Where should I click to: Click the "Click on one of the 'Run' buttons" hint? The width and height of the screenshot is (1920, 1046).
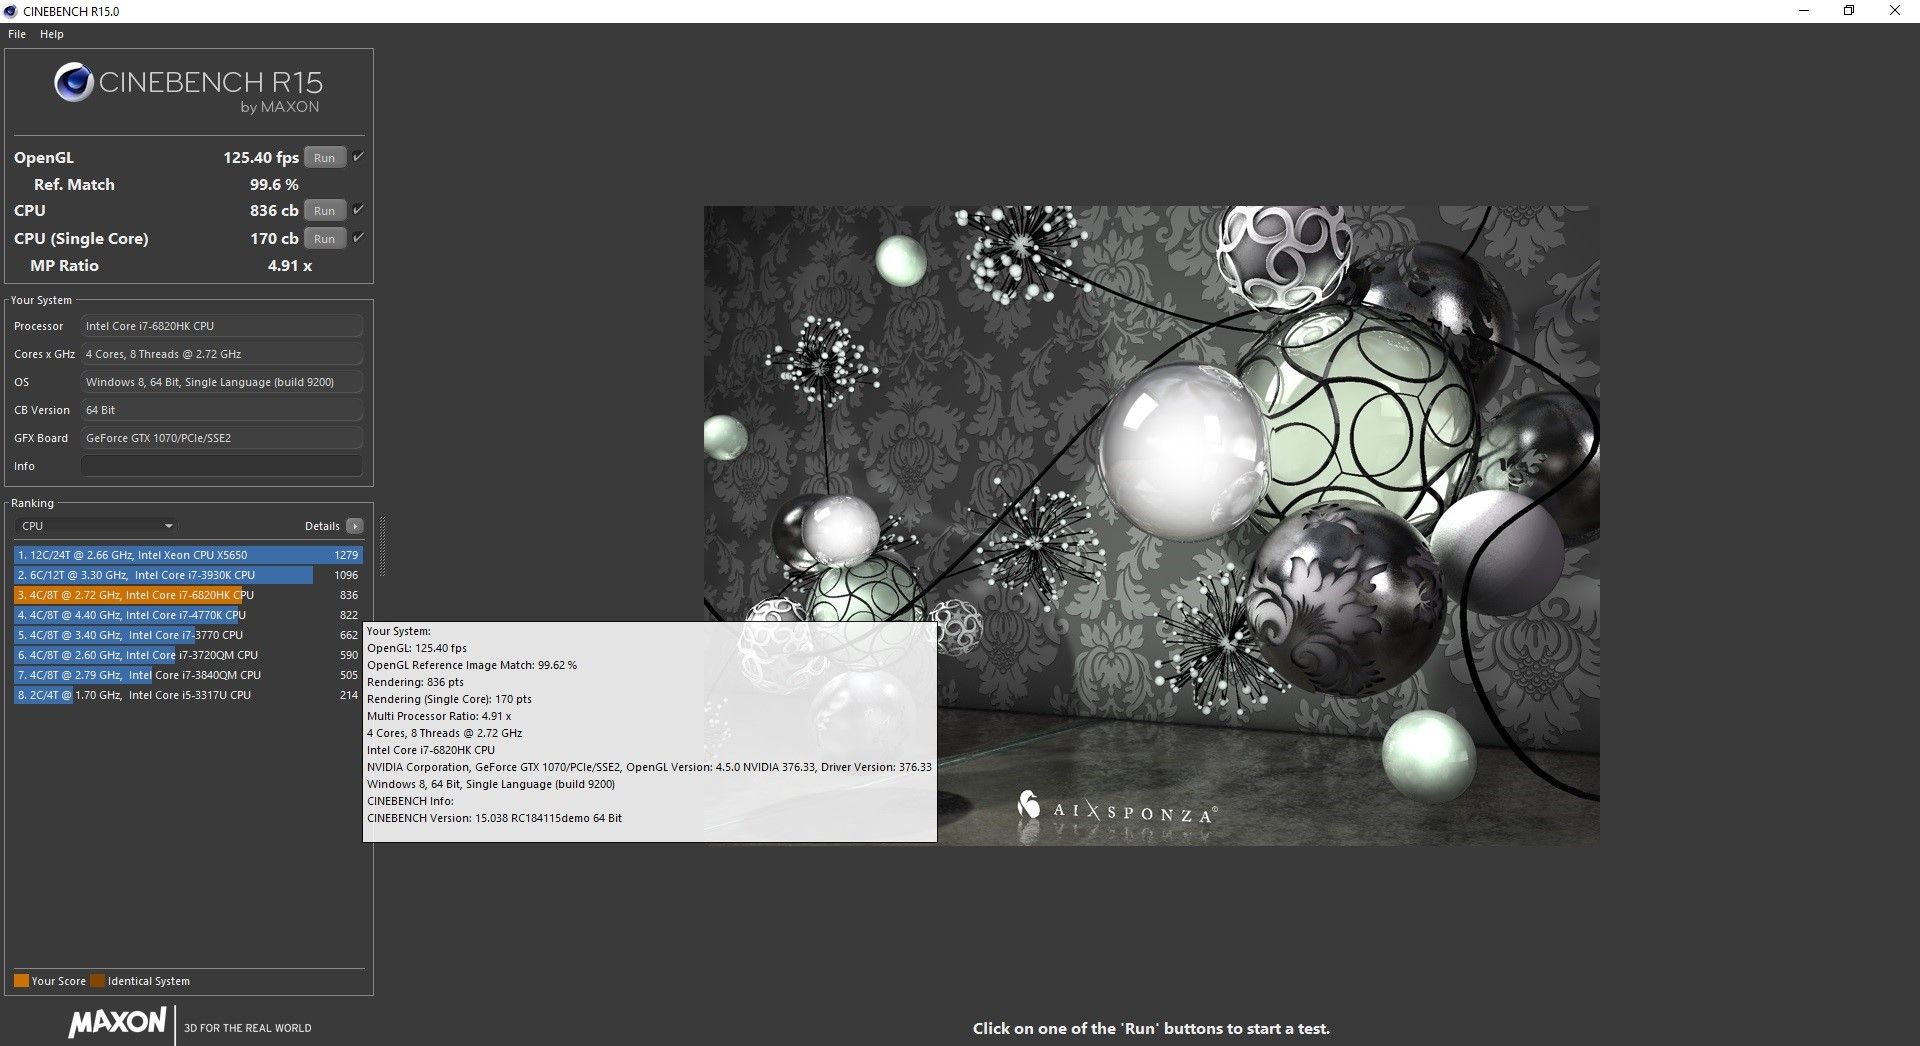pyautogui.click(x=1151, y=1028)
